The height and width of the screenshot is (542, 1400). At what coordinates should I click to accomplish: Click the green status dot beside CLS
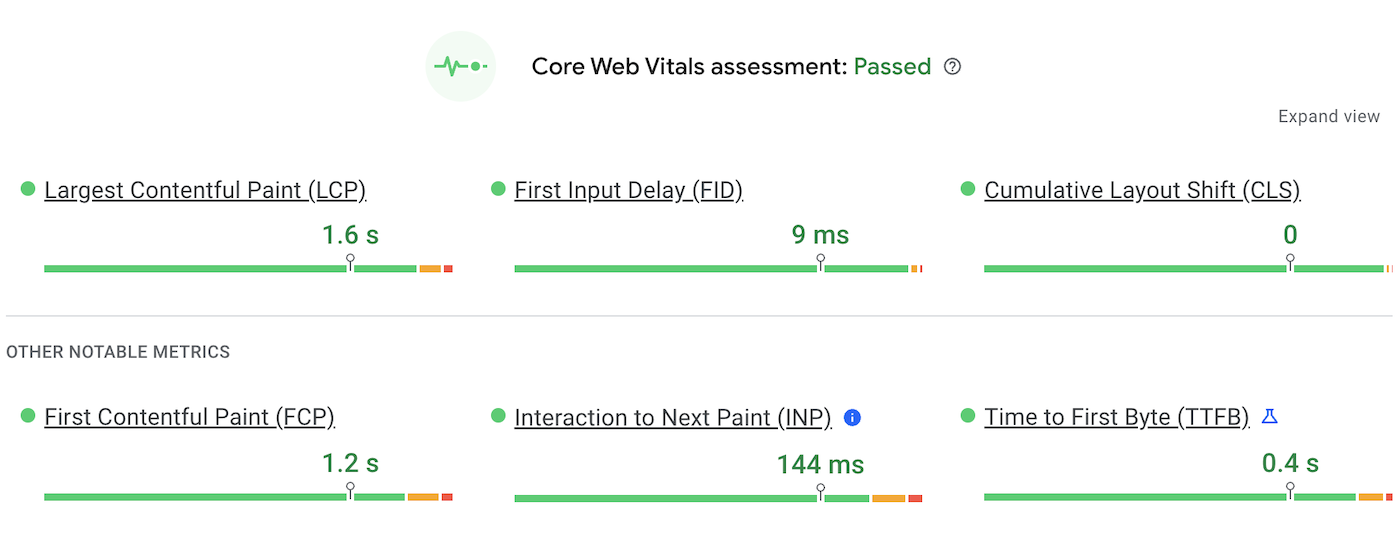click(968, 189)
